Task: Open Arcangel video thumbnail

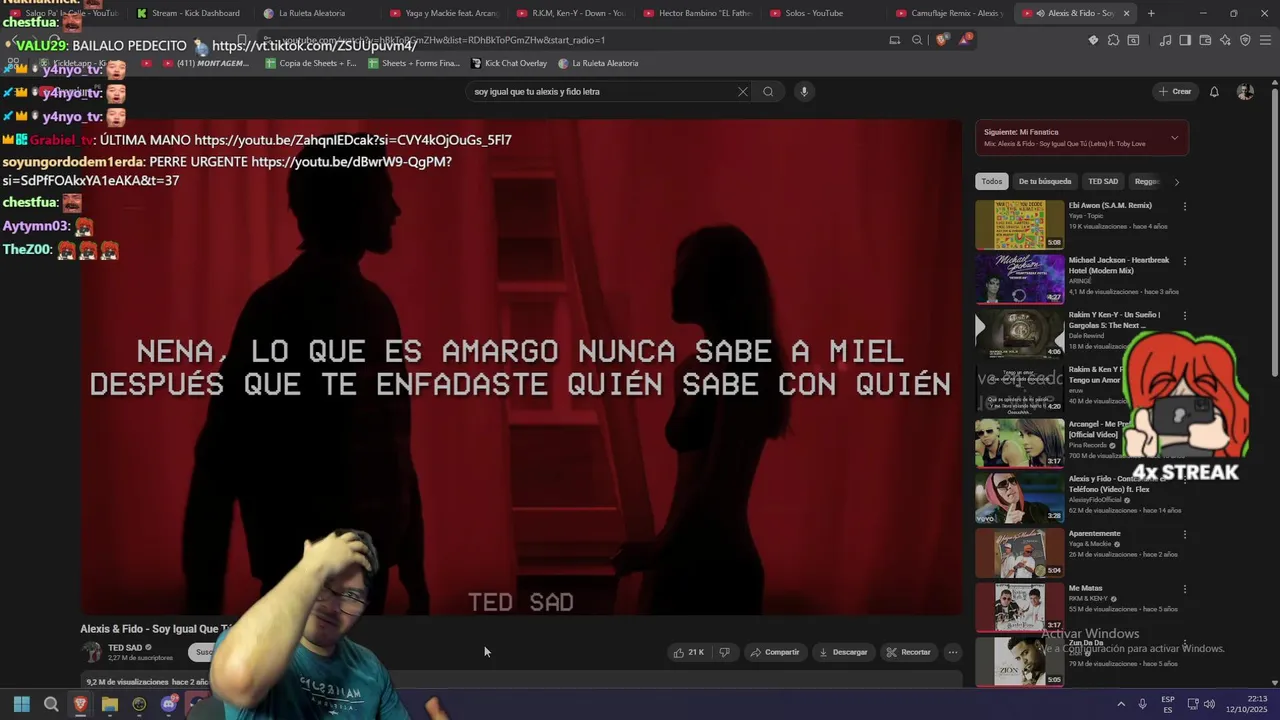Action: [1020, 443]
